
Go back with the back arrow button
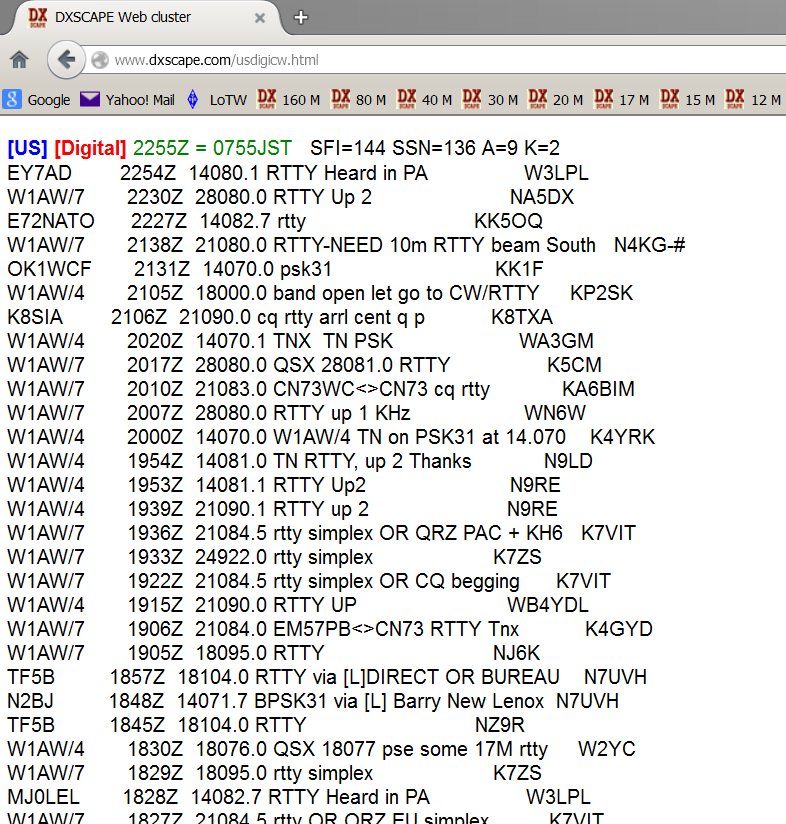(66, 59)
